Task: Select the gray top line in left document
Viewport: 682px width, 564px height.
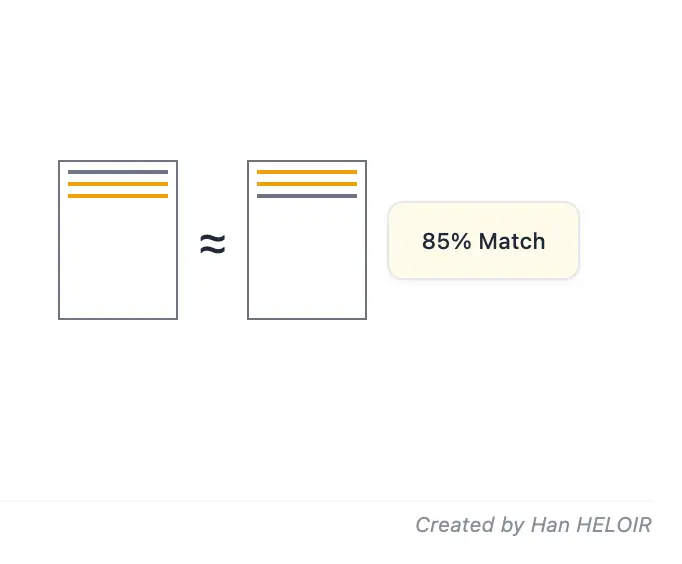Action: [x=118, y=172]
